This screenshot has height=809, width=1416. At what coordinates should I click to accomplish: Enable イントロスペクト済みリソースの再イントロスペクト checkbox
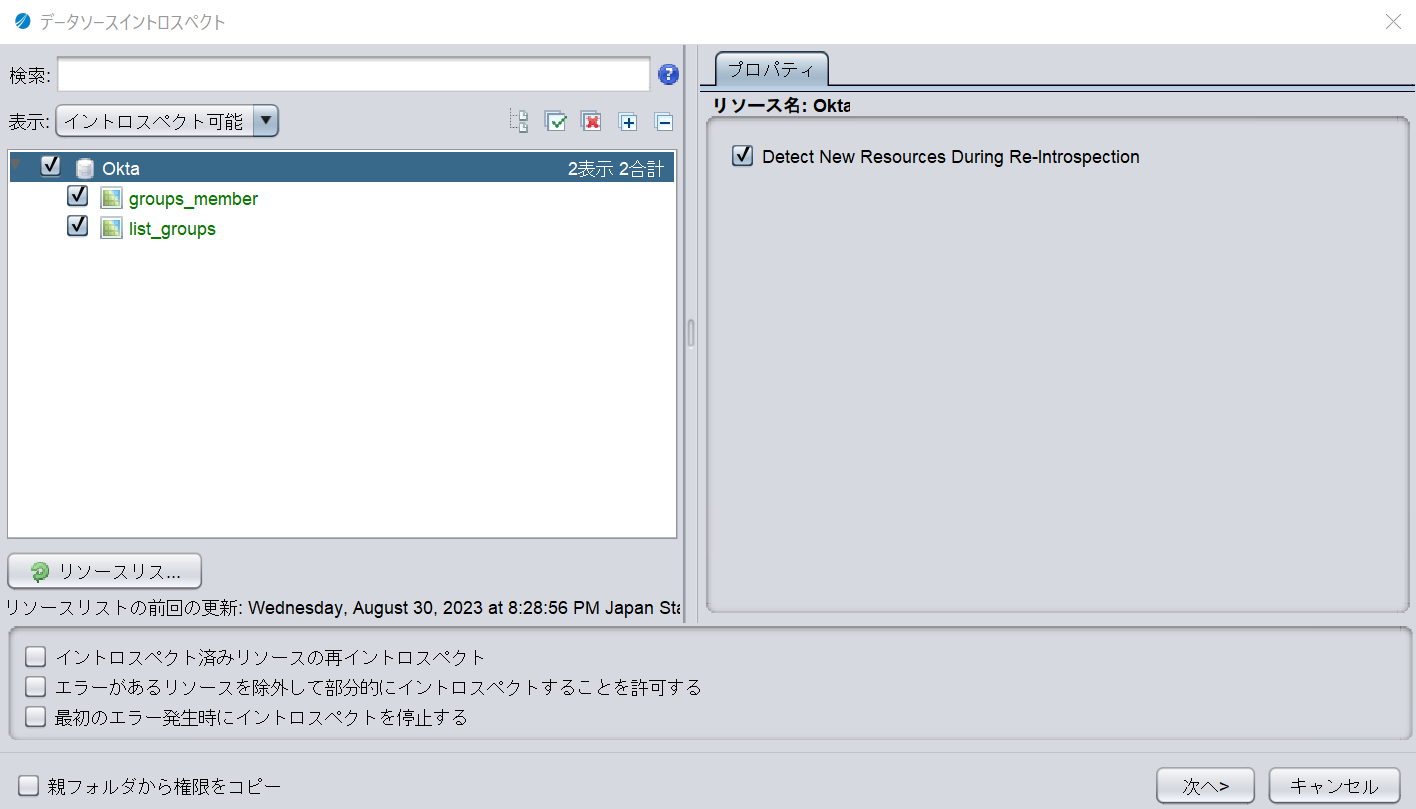36,657
